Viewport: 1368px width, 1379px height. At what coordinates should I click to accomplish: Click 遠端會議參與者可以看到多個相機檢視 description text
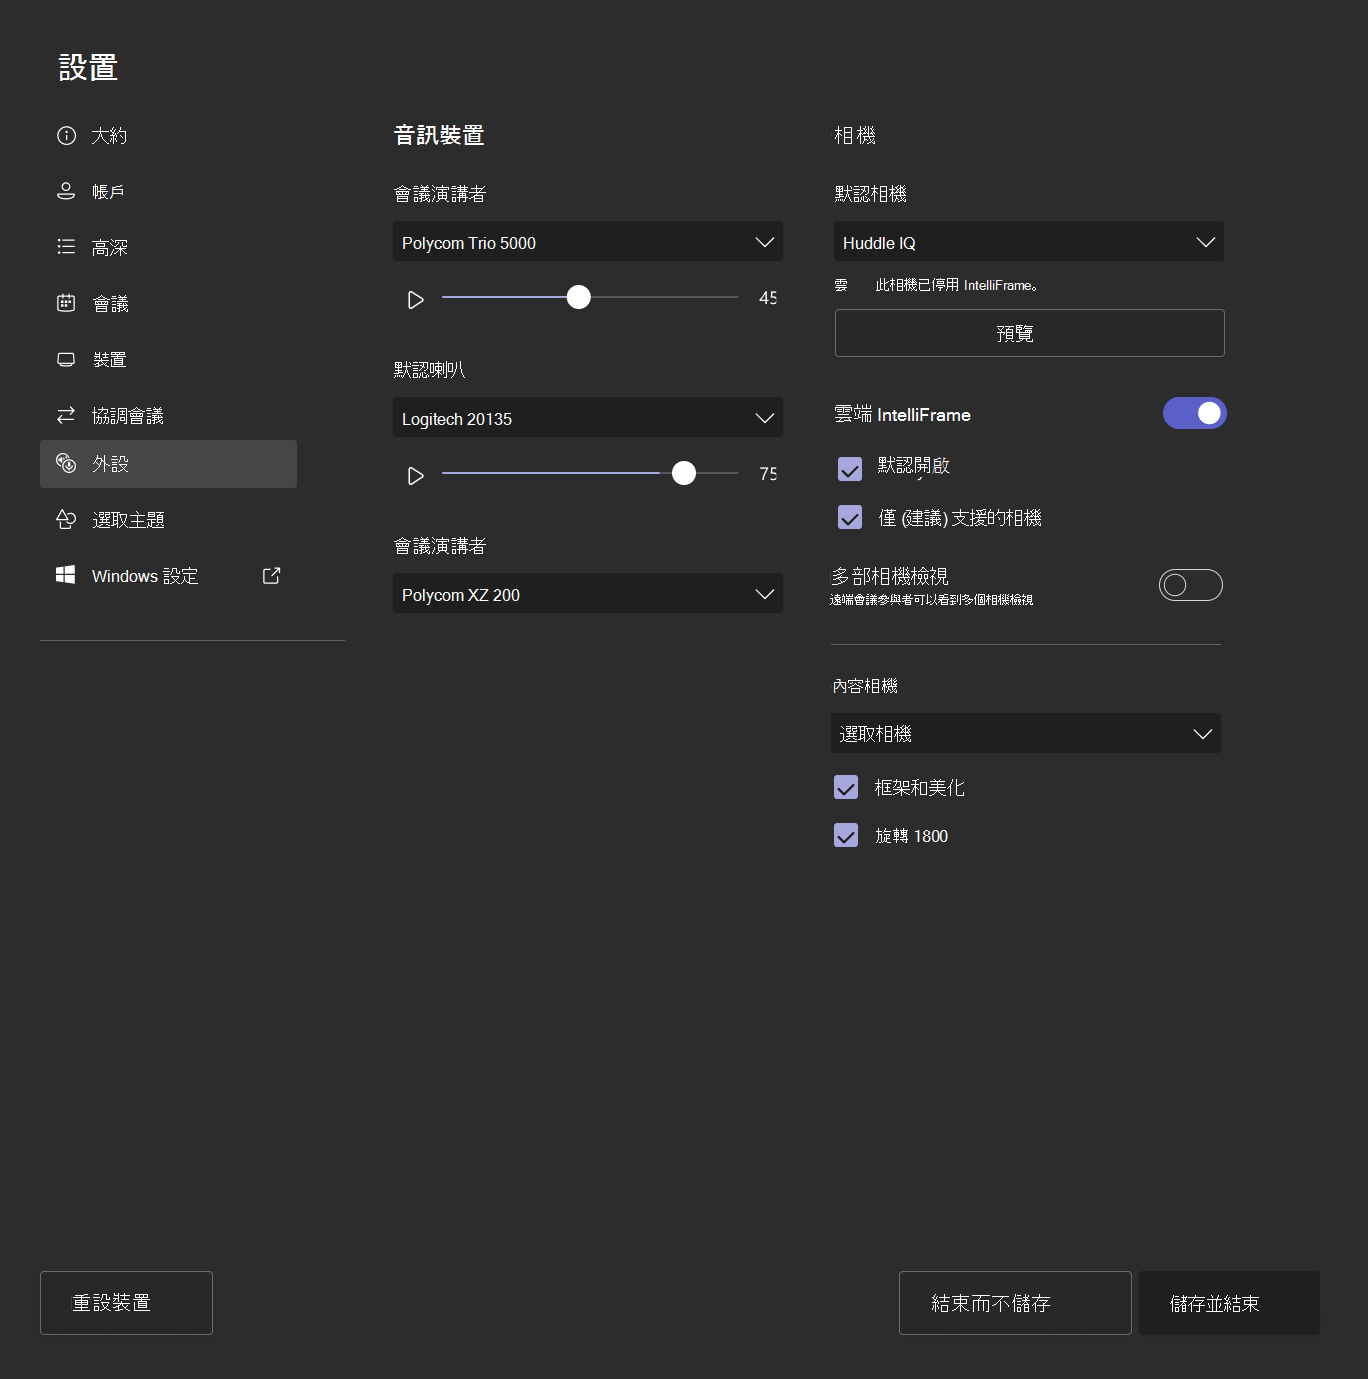pos(931,600)
